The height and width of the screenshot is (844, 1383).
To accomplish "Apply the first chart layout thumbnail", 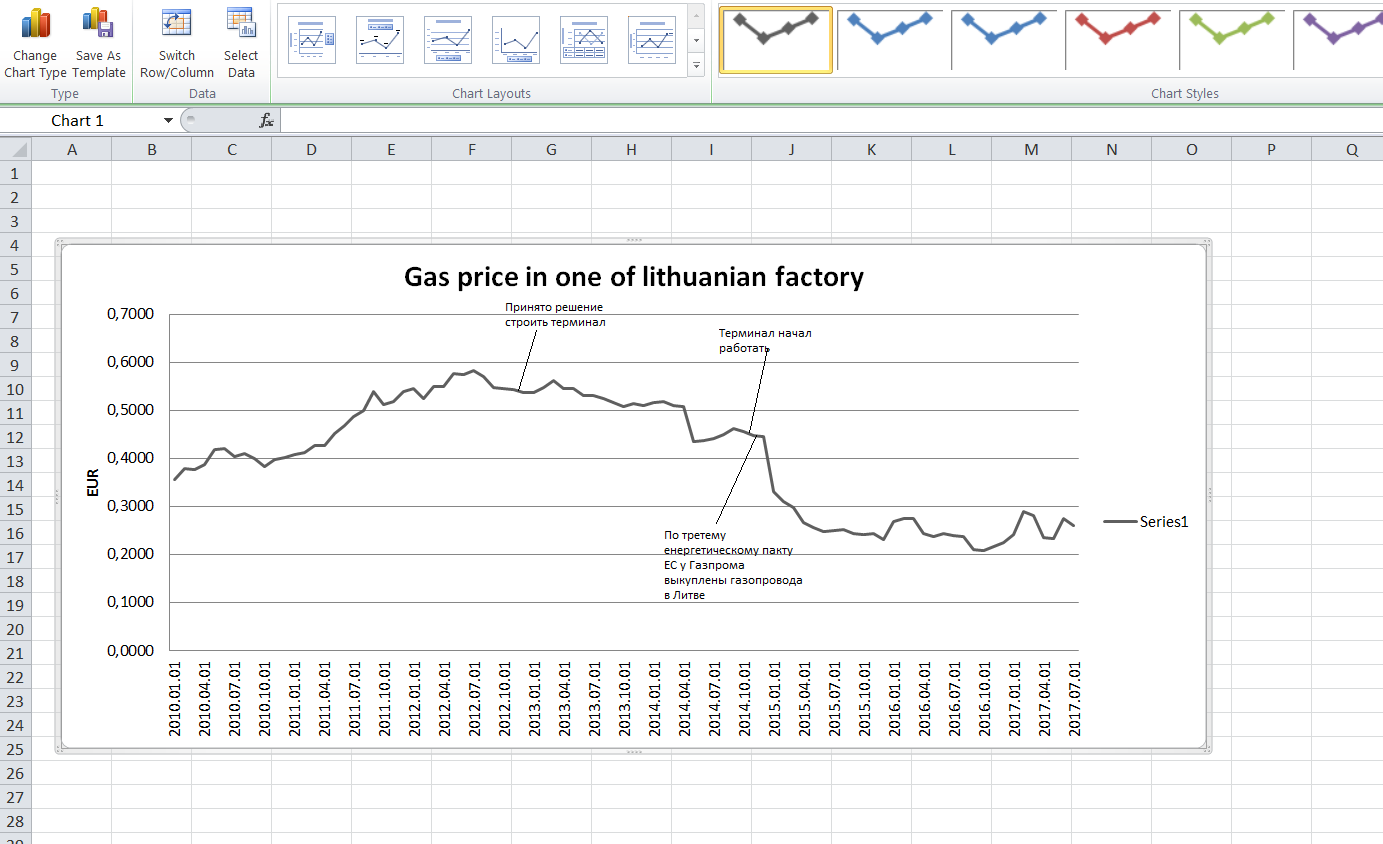I will point(312,40).
